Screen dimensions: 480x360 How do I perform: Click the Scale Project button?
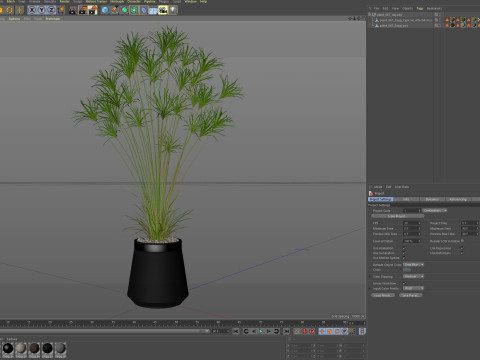[x=398, y=216]
